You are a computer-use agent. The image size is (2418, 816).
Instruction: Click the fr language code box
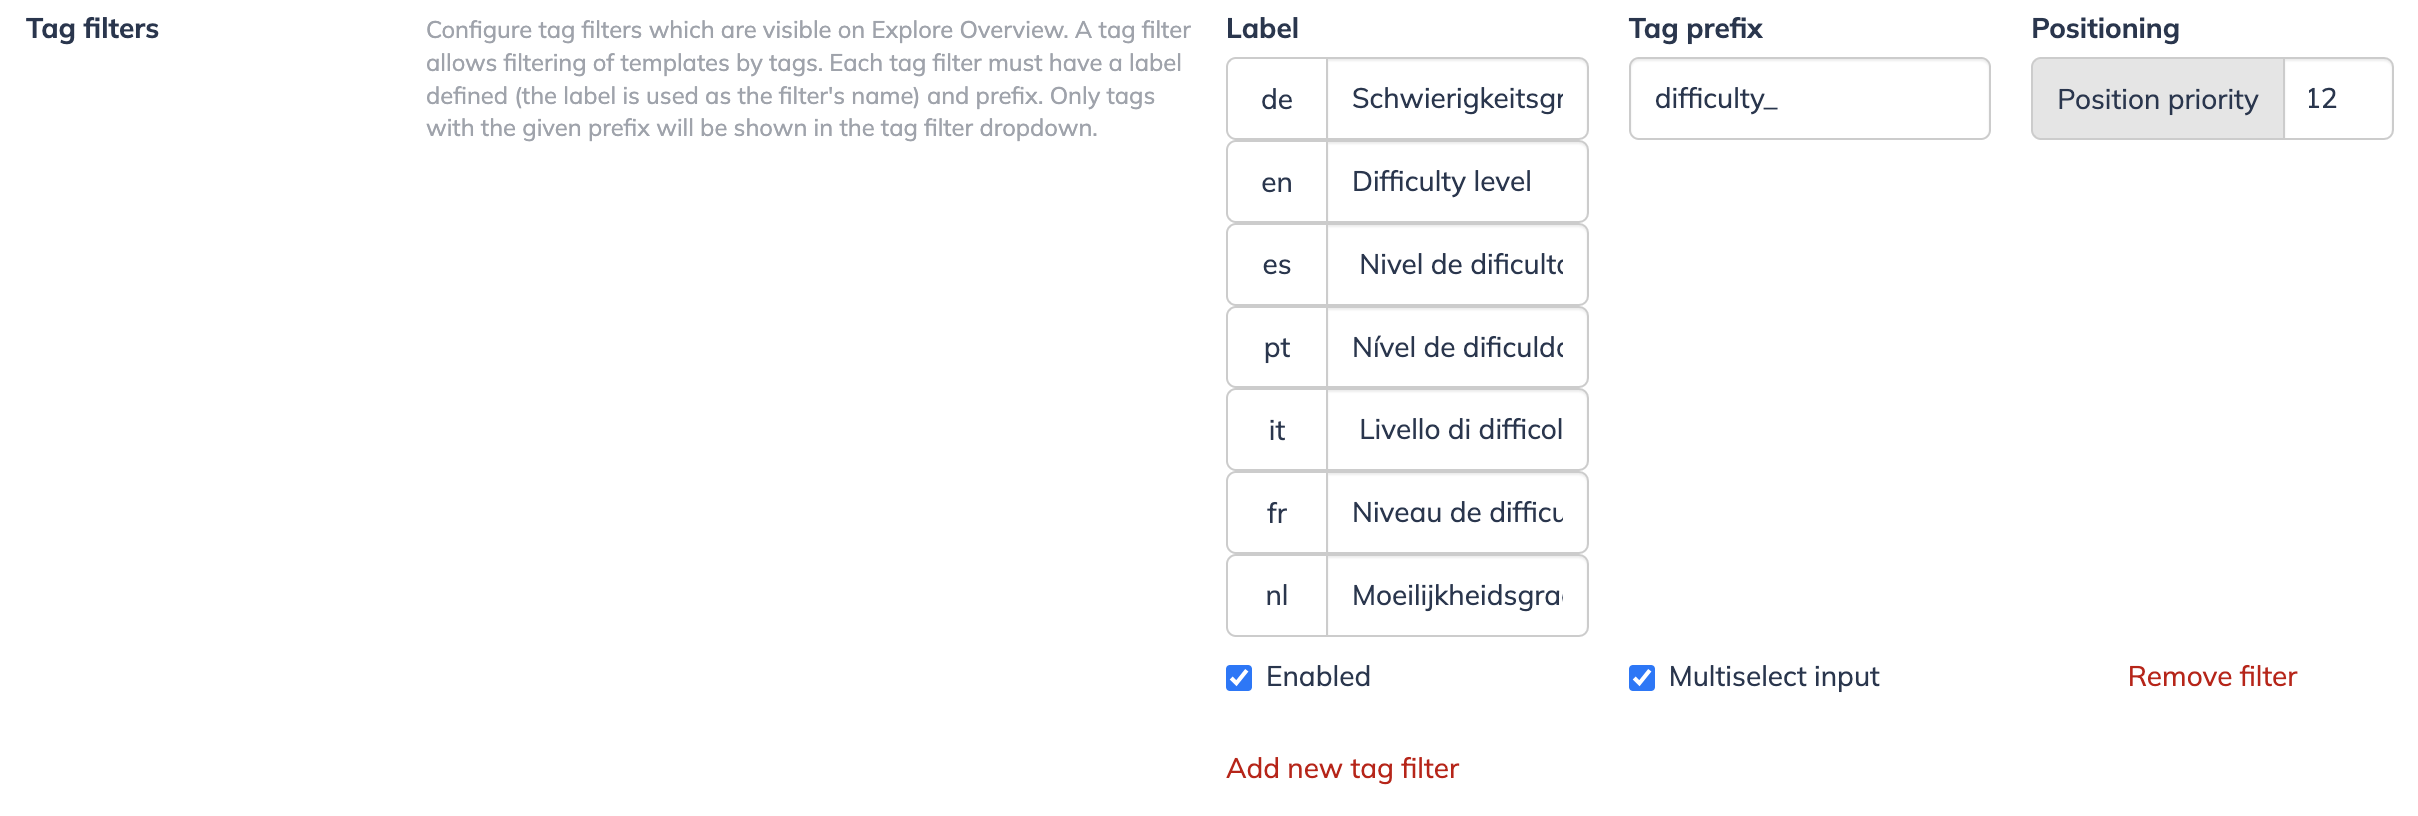1277,513
